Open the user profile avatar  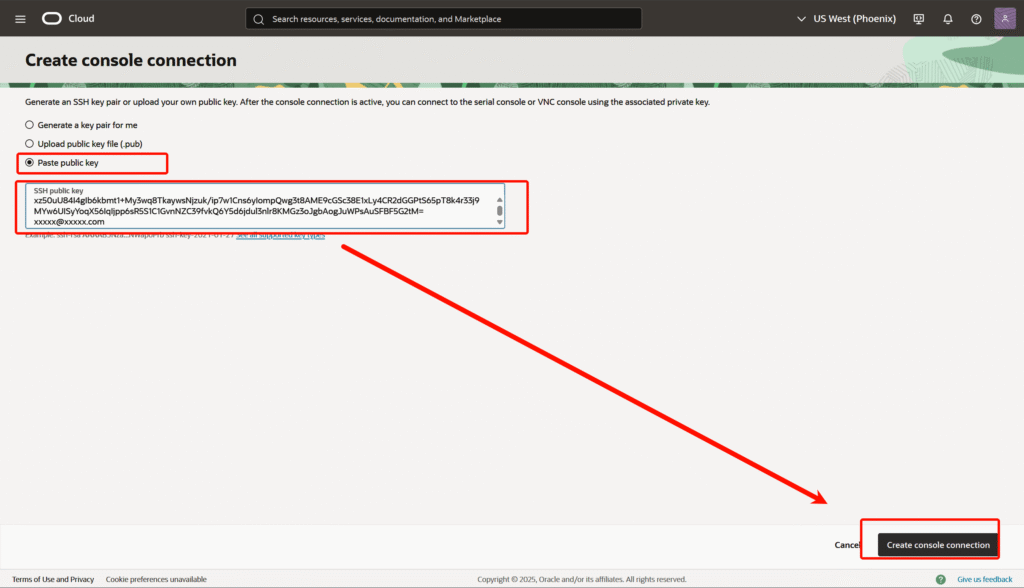(1005, 19)
